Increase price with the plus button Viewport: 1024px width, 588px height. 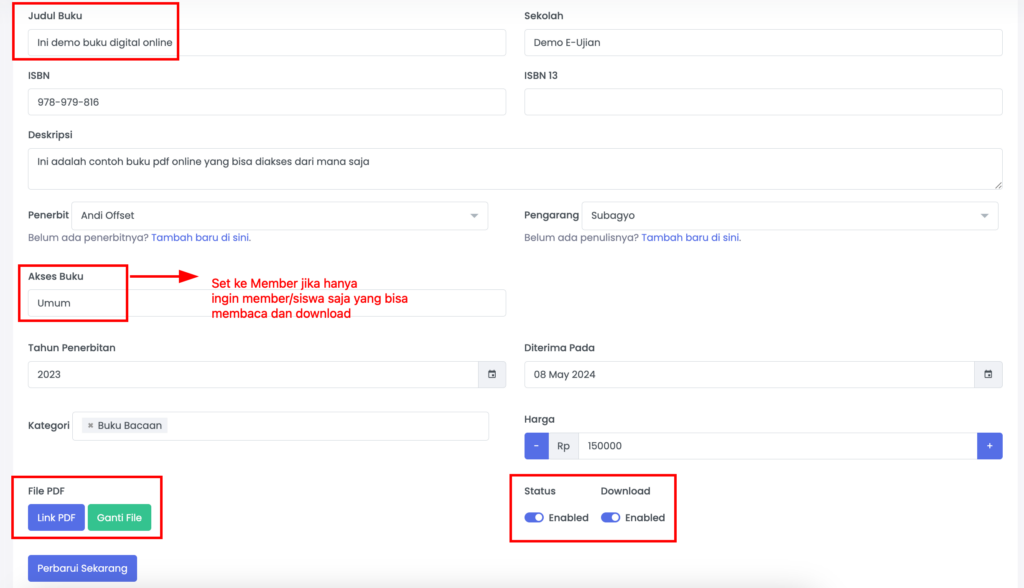tap(989, 446)
